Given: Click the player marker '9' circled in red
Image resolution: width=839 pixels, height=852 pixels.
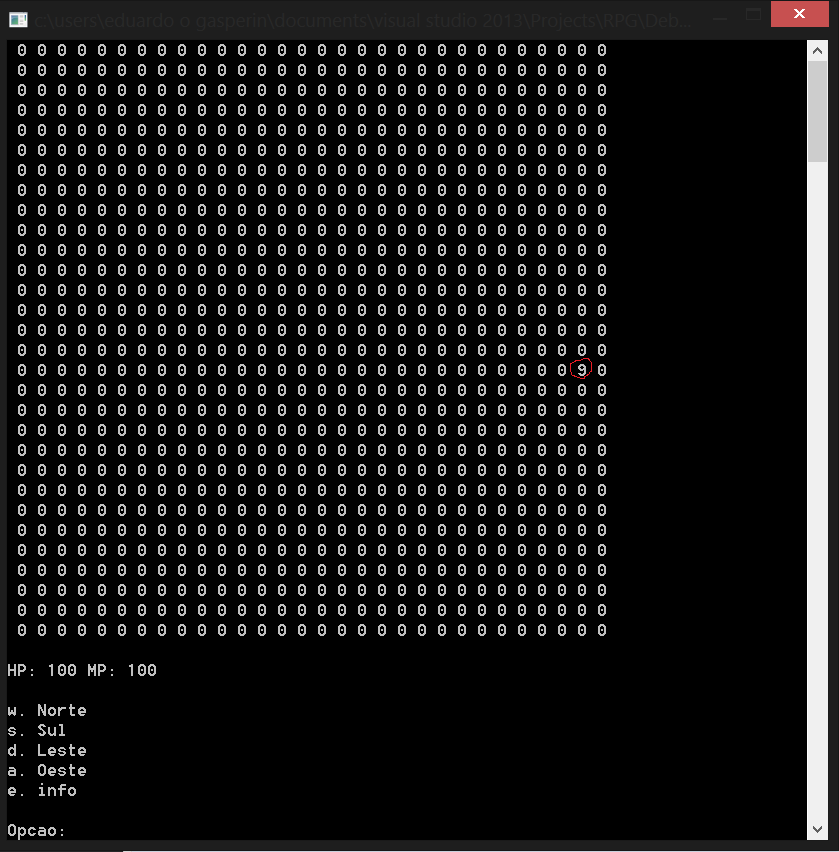Looking at the screenshot, I should pyautogui.click(x=581, y=369).
